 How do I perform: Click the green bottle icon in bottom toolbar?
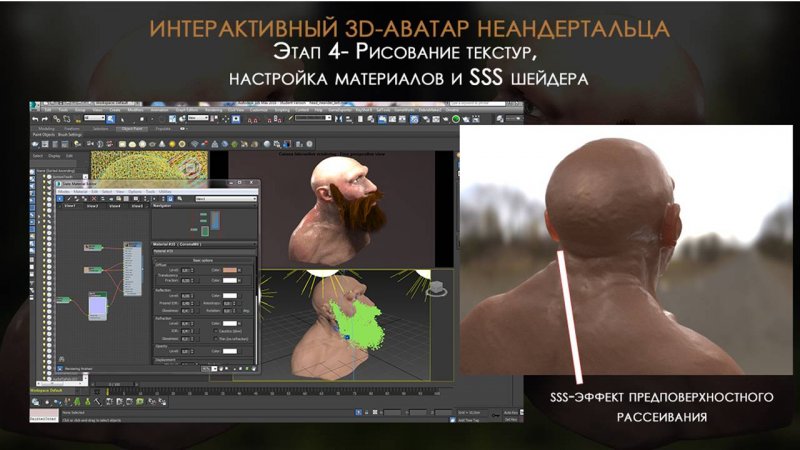(88, 402)
